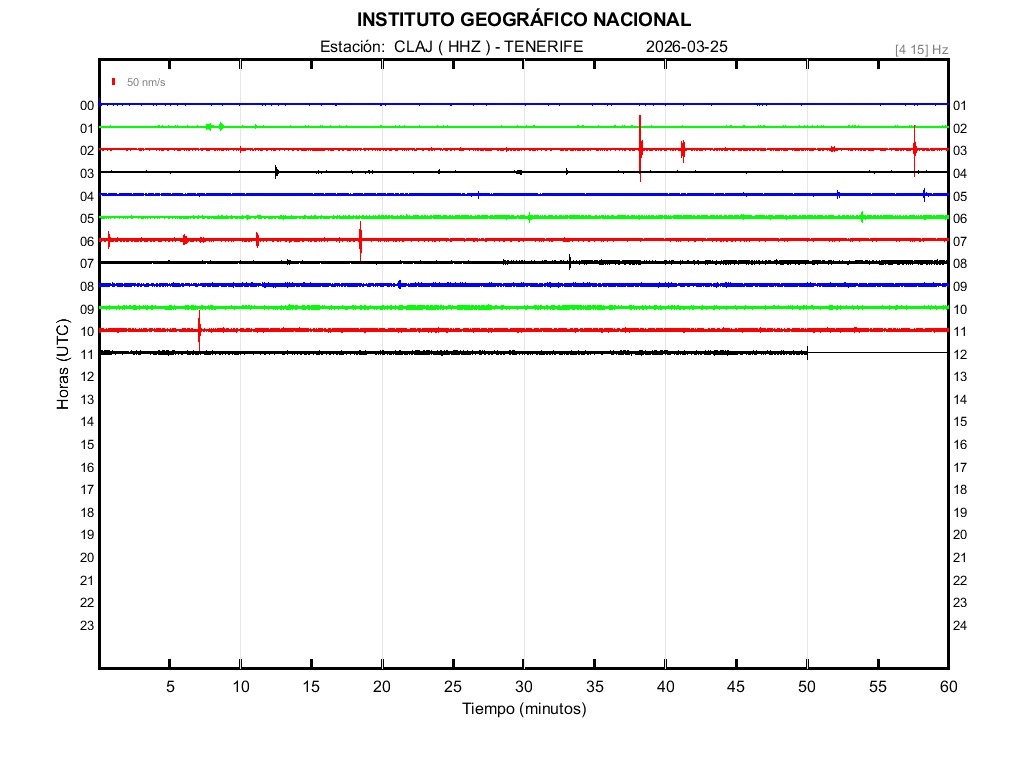The height and width of the screenshot is (768, 1024).
Task: Click the left-side hour label 23
Action: [87, 625]
